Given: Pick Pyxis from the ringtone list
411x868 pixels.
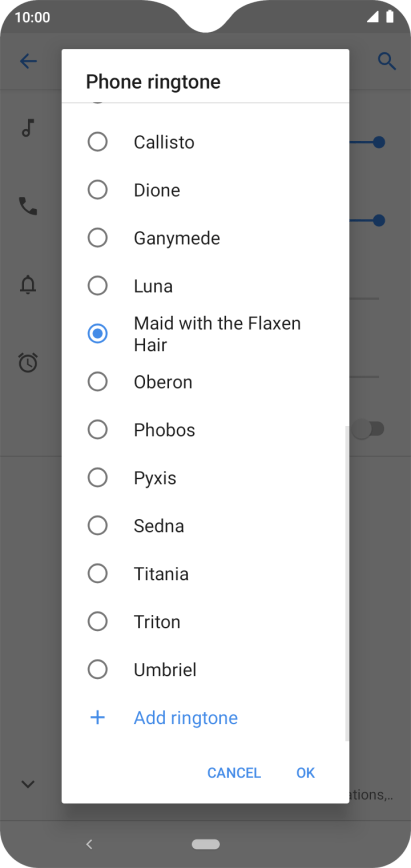Looking at the screenshot, I should click(x=205, y=478).
